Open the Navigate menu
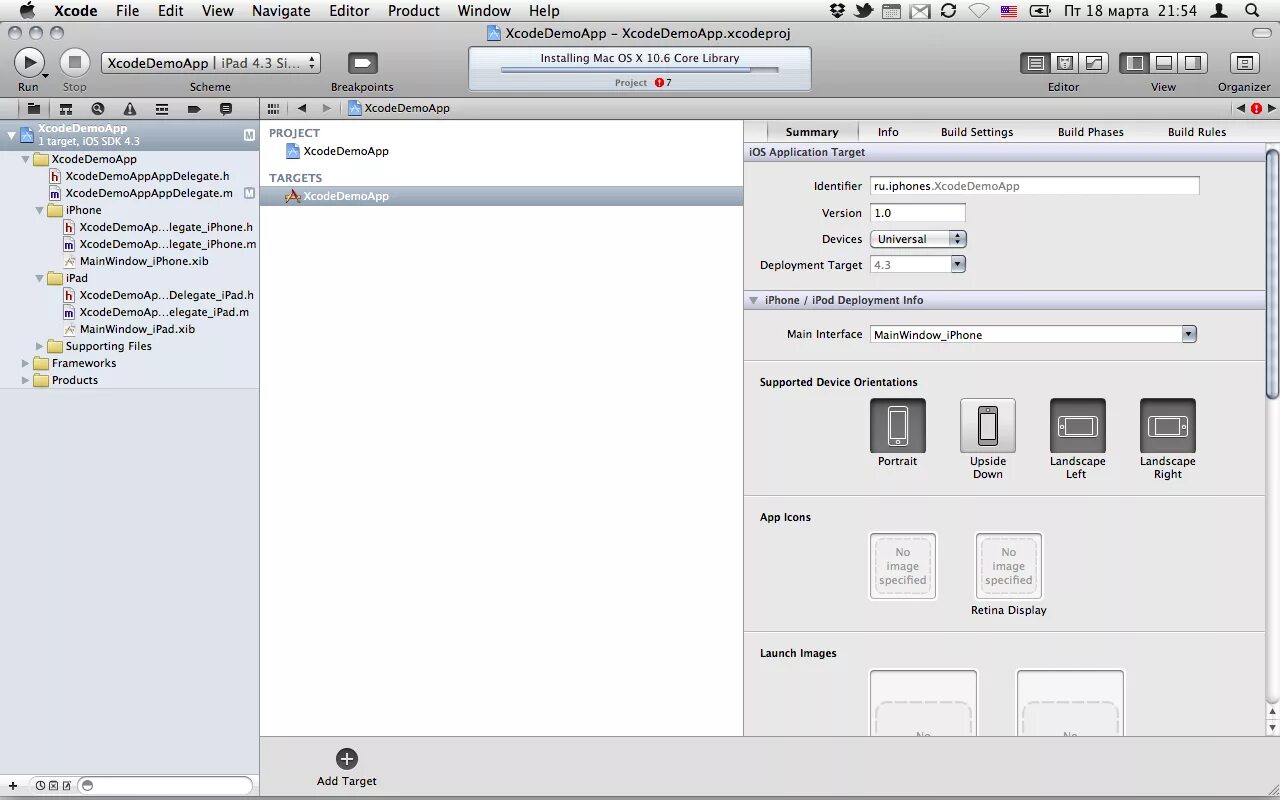The height and width of the screenshot is (800, 1280). pyautogui.click(x=281, y=11)
